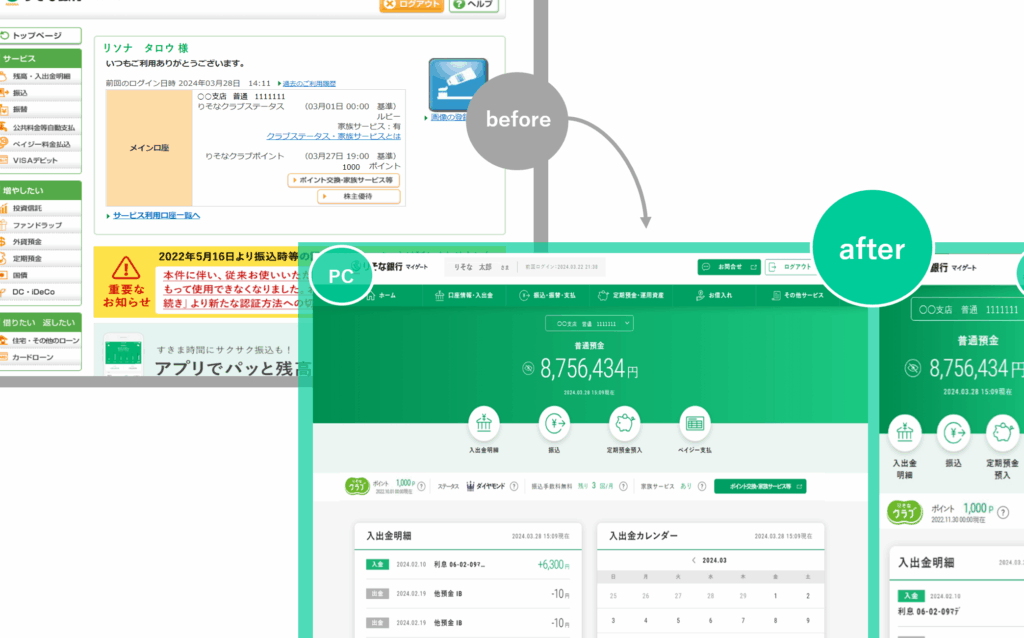Select 残高・入出金明細 in old sidebar
Viewport: 1024px width, 638px height.
tap(40, 76)
